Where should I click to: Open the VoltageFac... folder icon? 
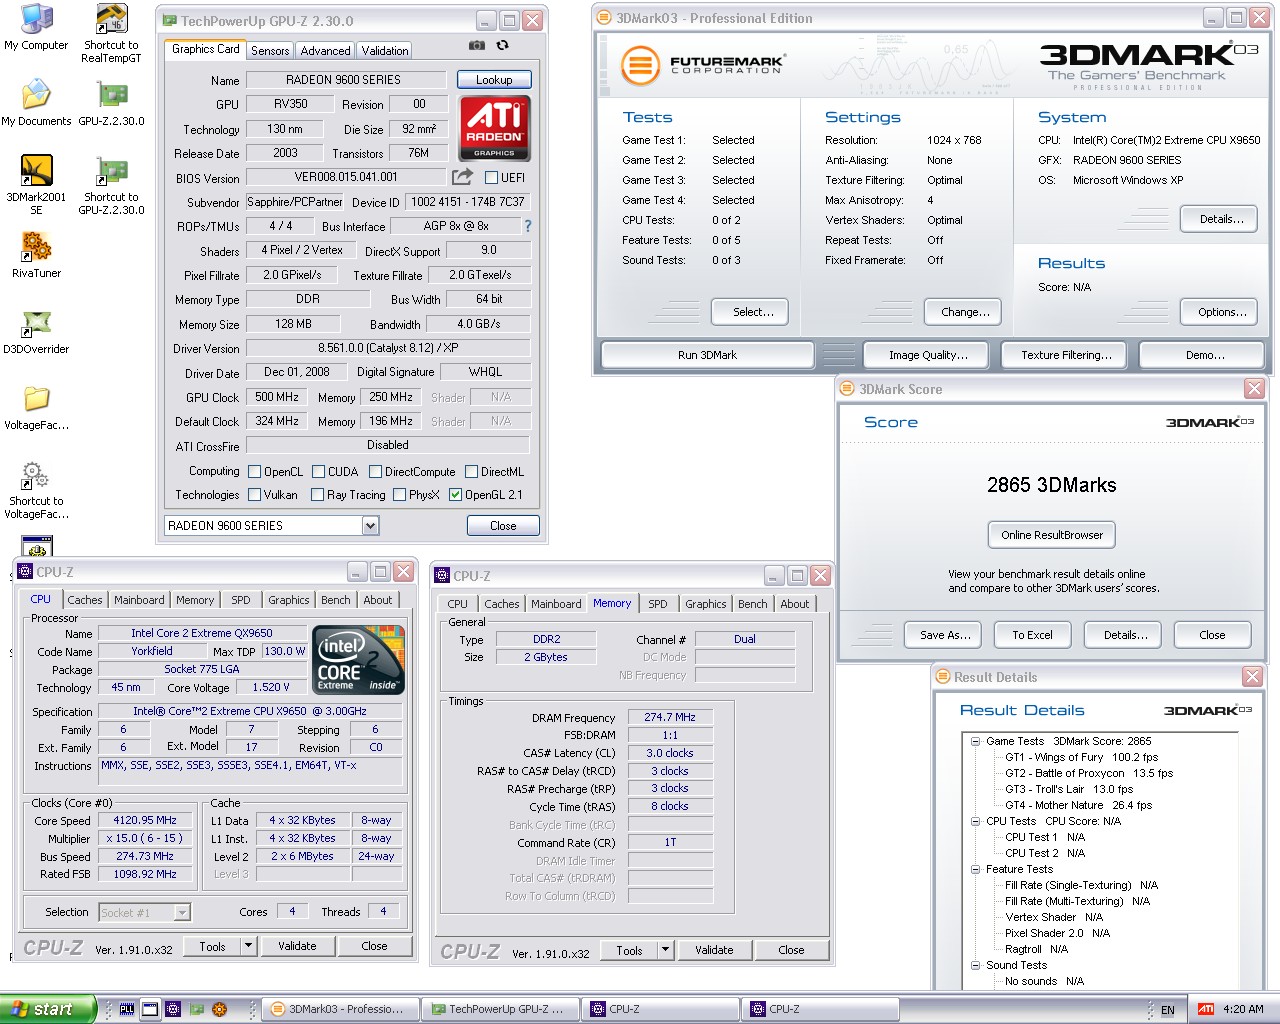[x=36, y=407]
